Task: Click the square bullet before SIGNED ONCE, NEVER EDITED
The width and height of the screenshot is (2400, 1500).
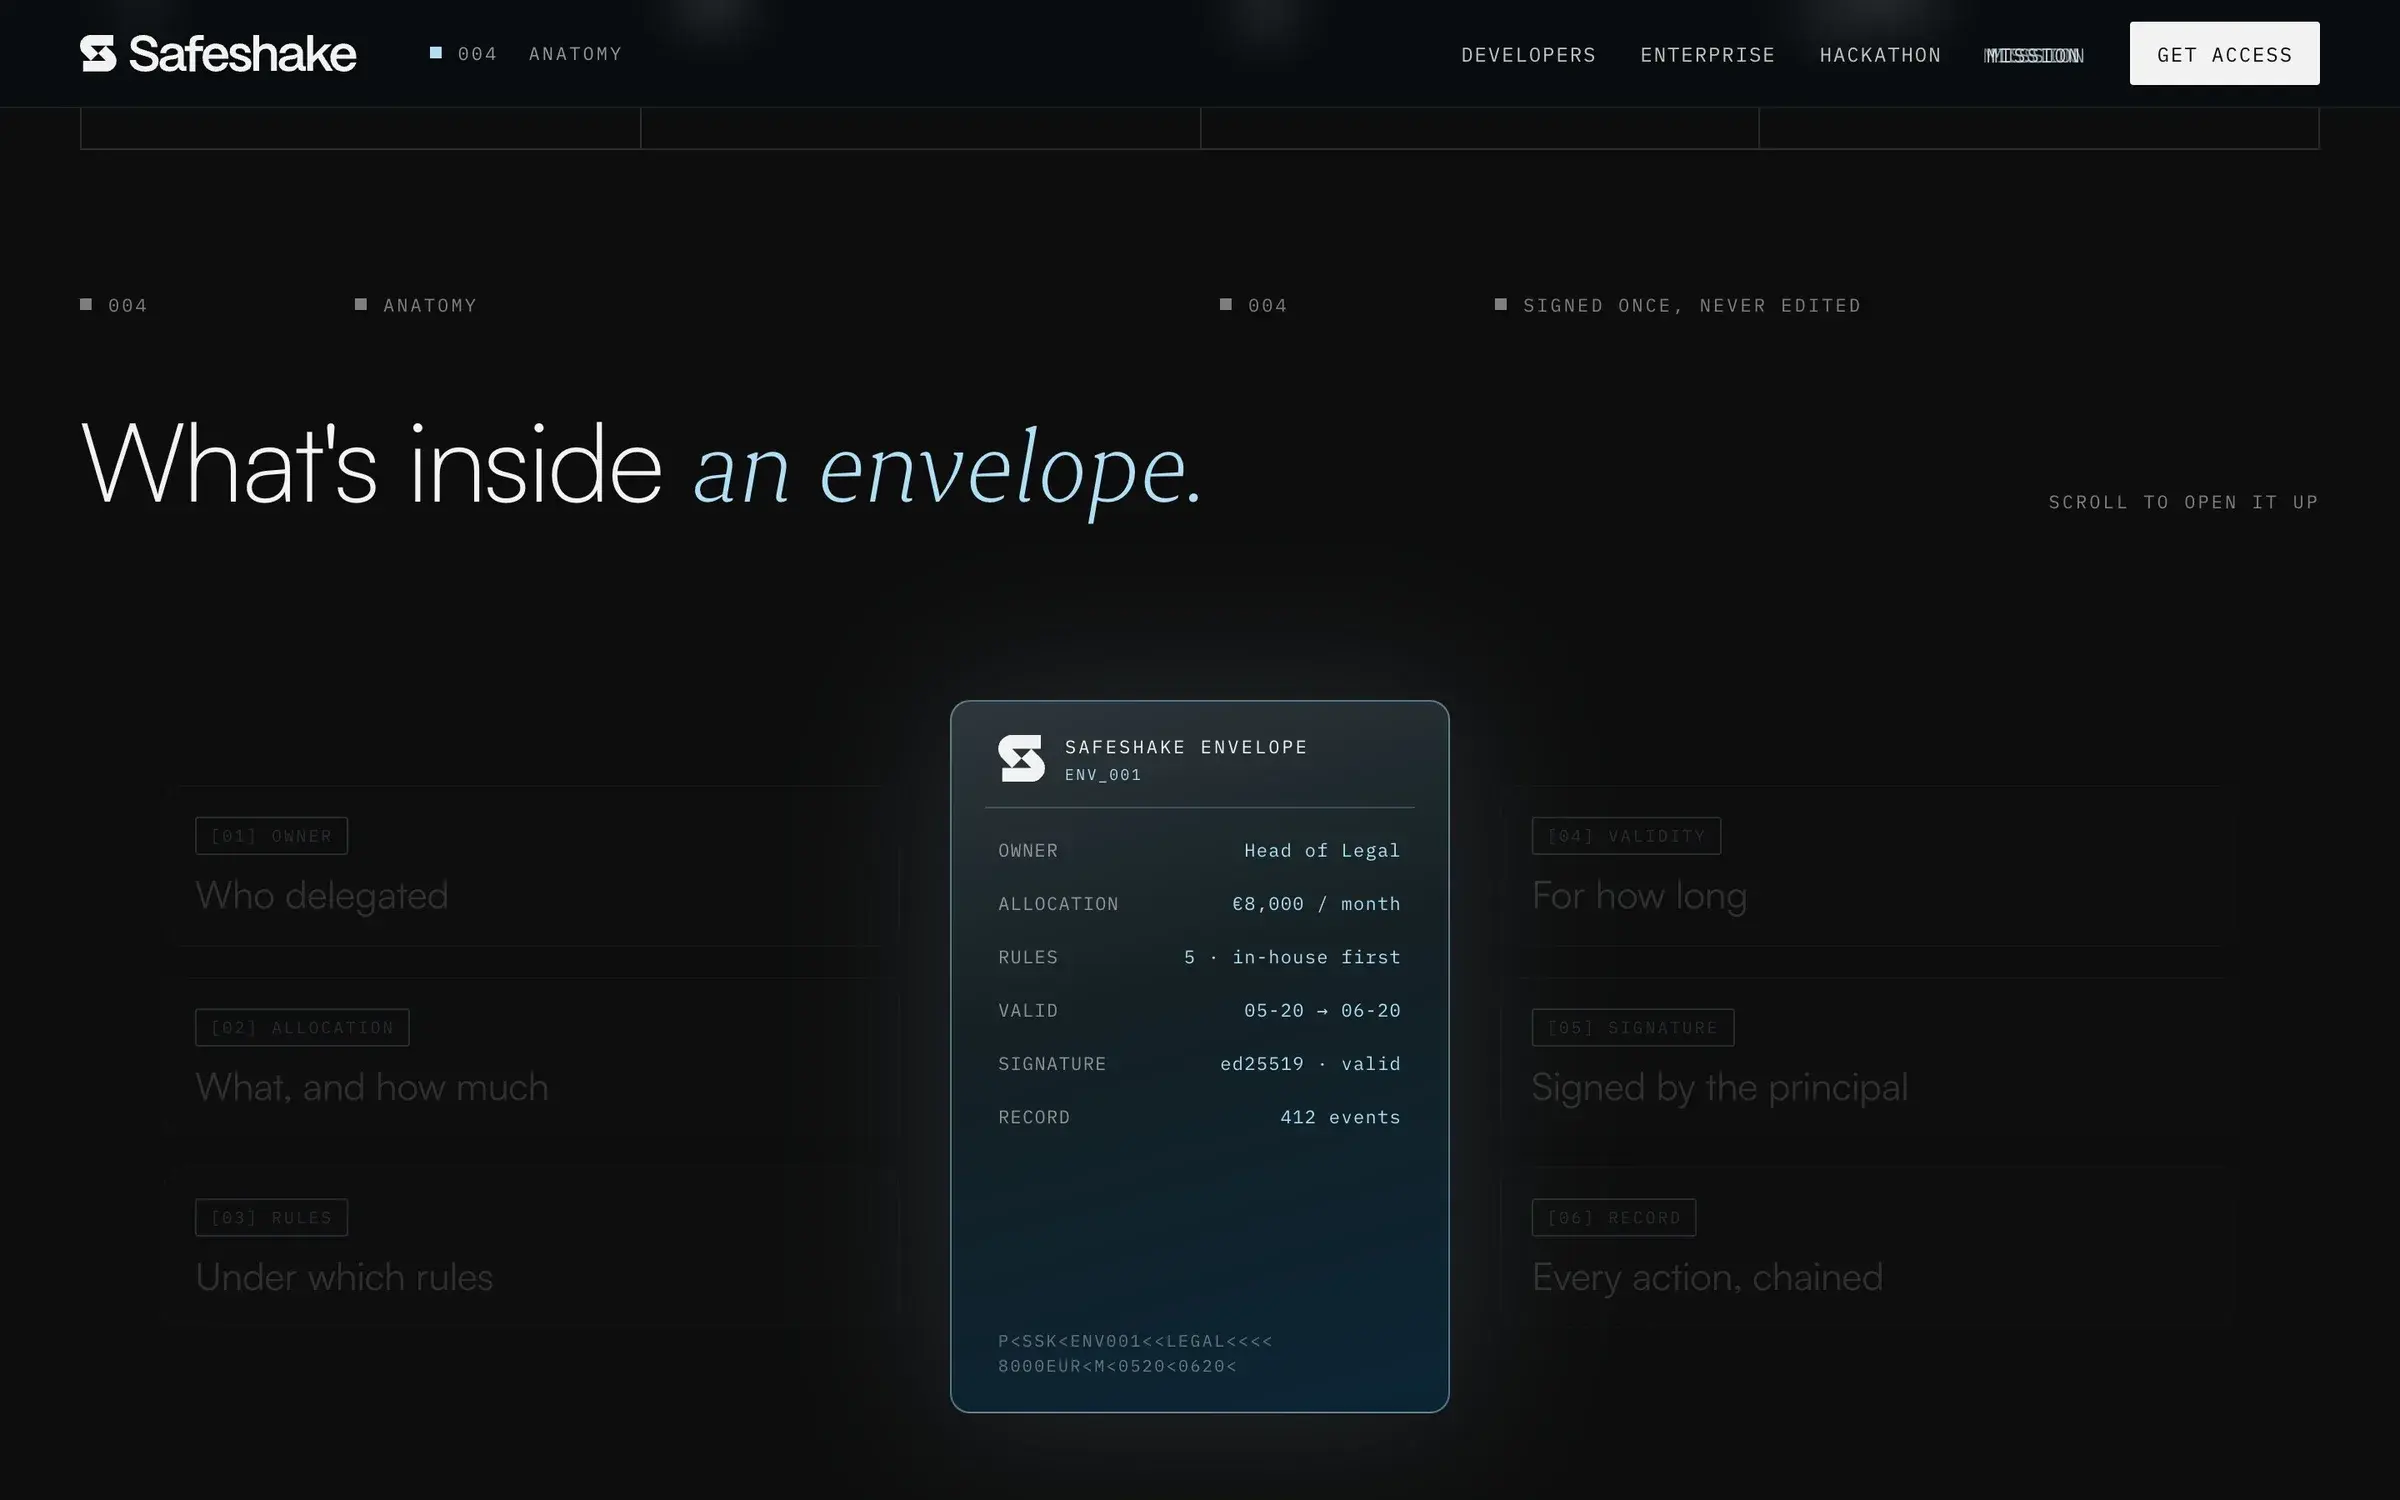Action: [x=1501, y=304]
